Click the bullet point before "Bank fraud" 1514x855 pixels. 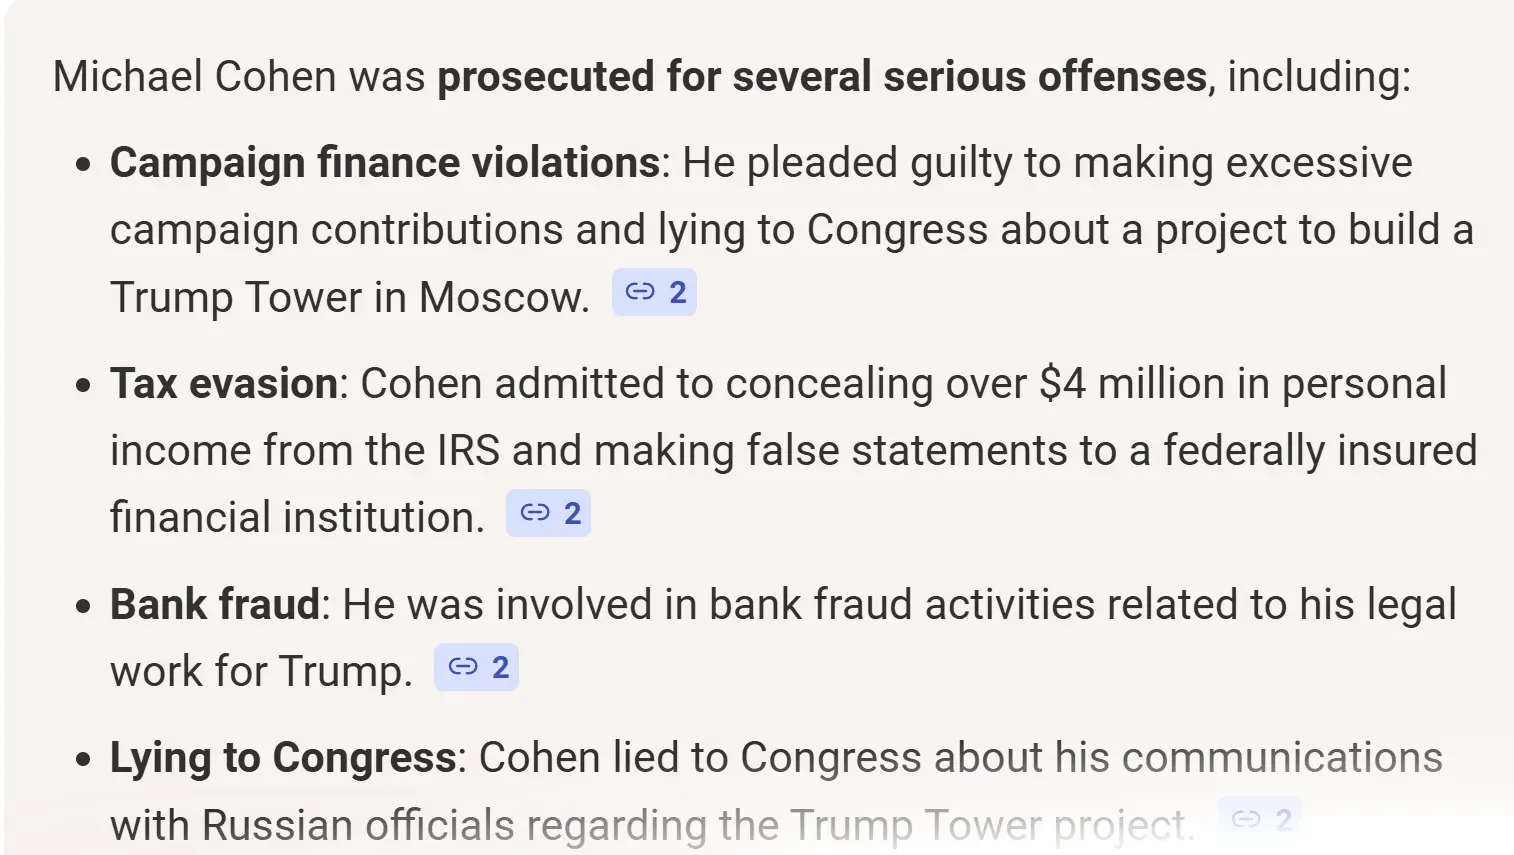(x=84, y=606)
